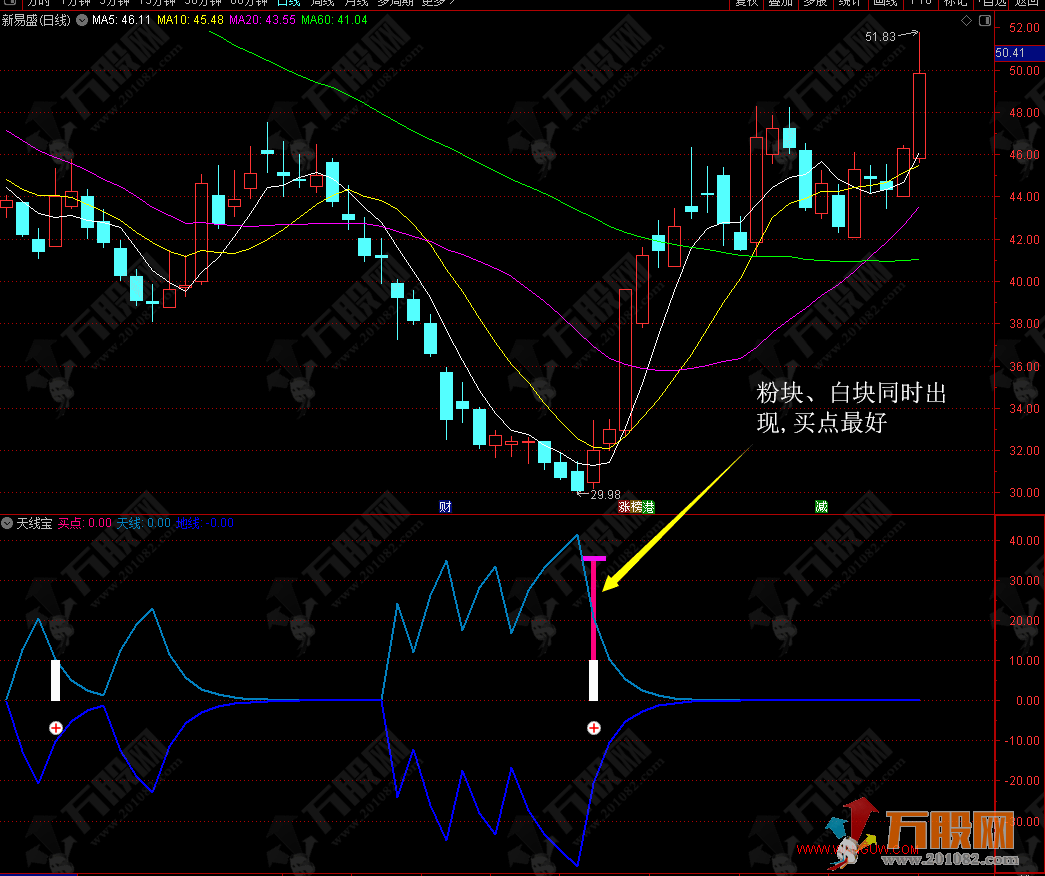Select the yellow MA10: 45.48 readout

[x=191, y=20]
